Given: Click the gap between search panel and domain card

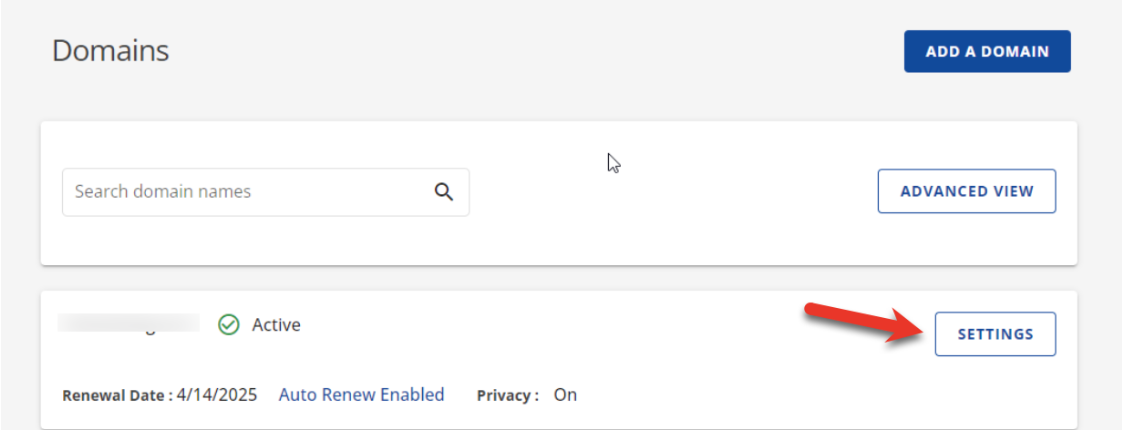Looking at the screenshot, I should 558,278.
